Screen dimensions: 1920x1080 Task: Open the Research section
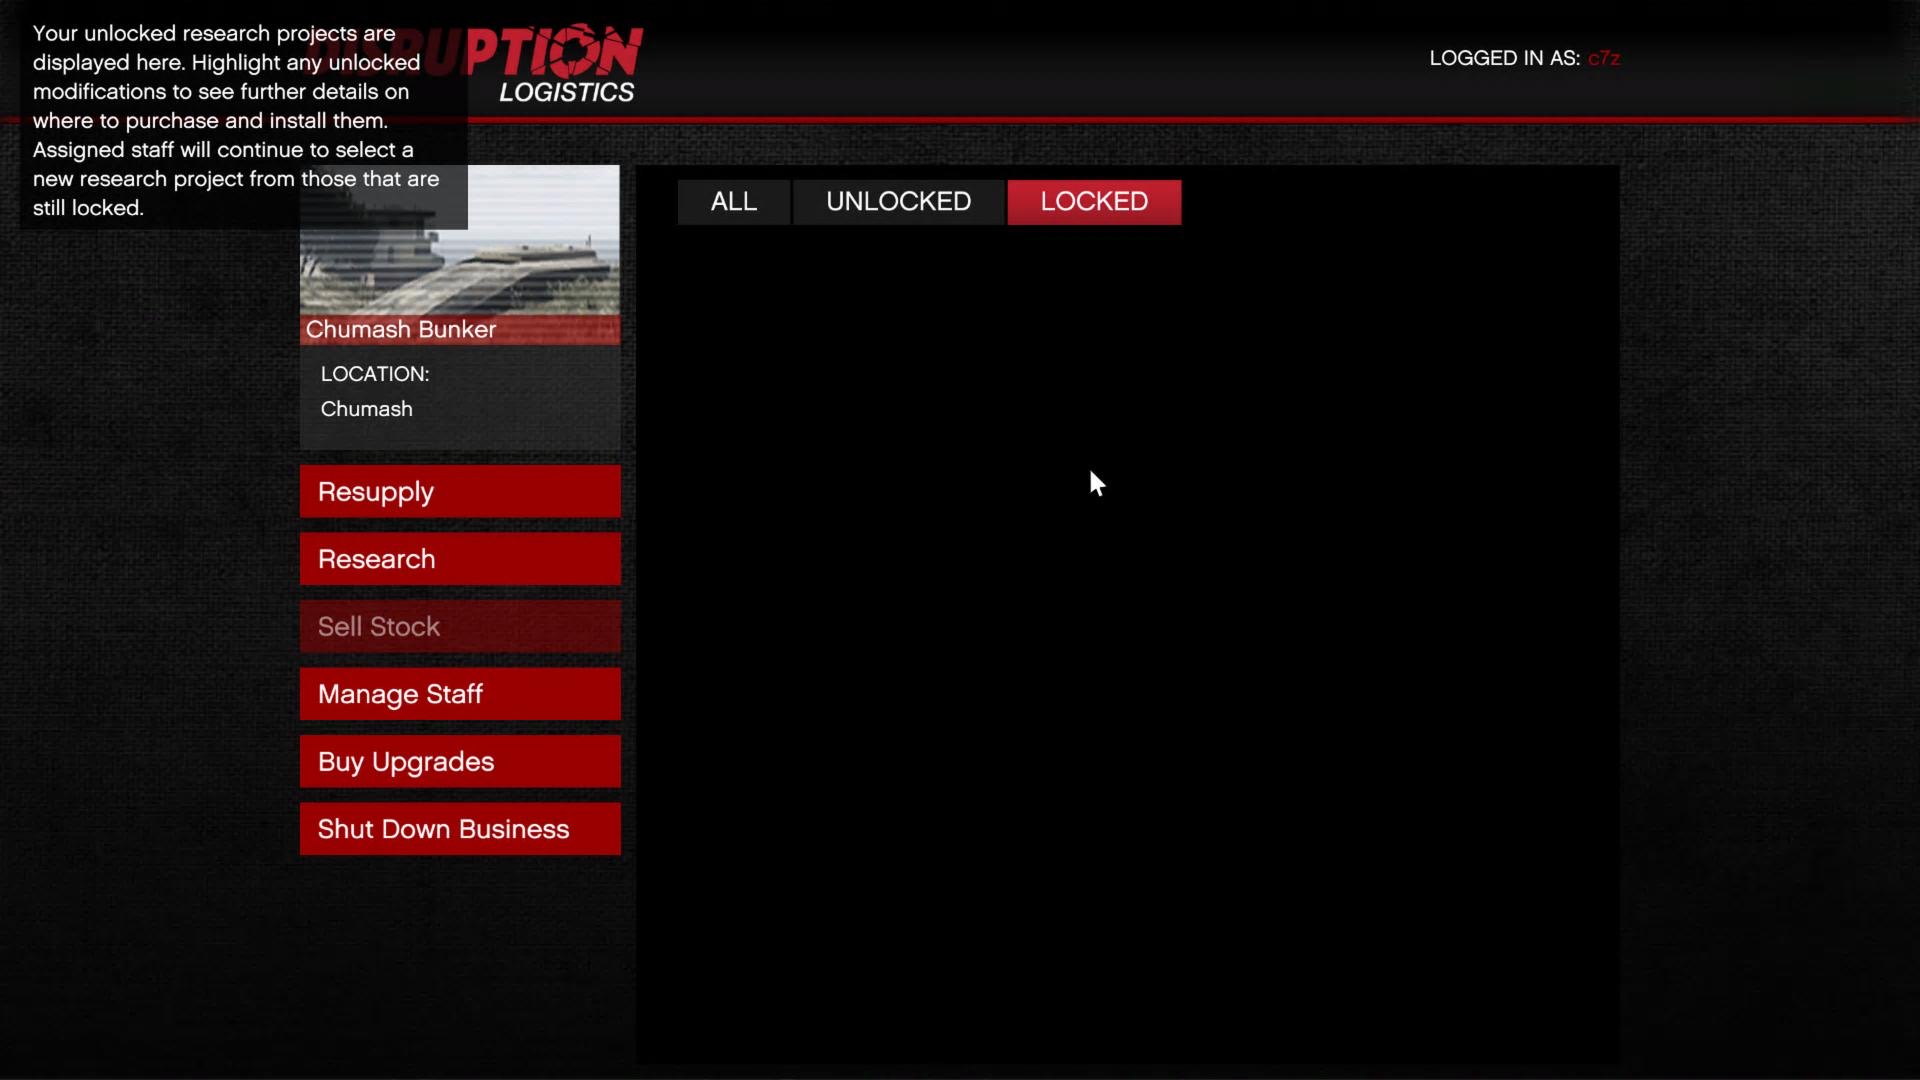click(460, 559)
